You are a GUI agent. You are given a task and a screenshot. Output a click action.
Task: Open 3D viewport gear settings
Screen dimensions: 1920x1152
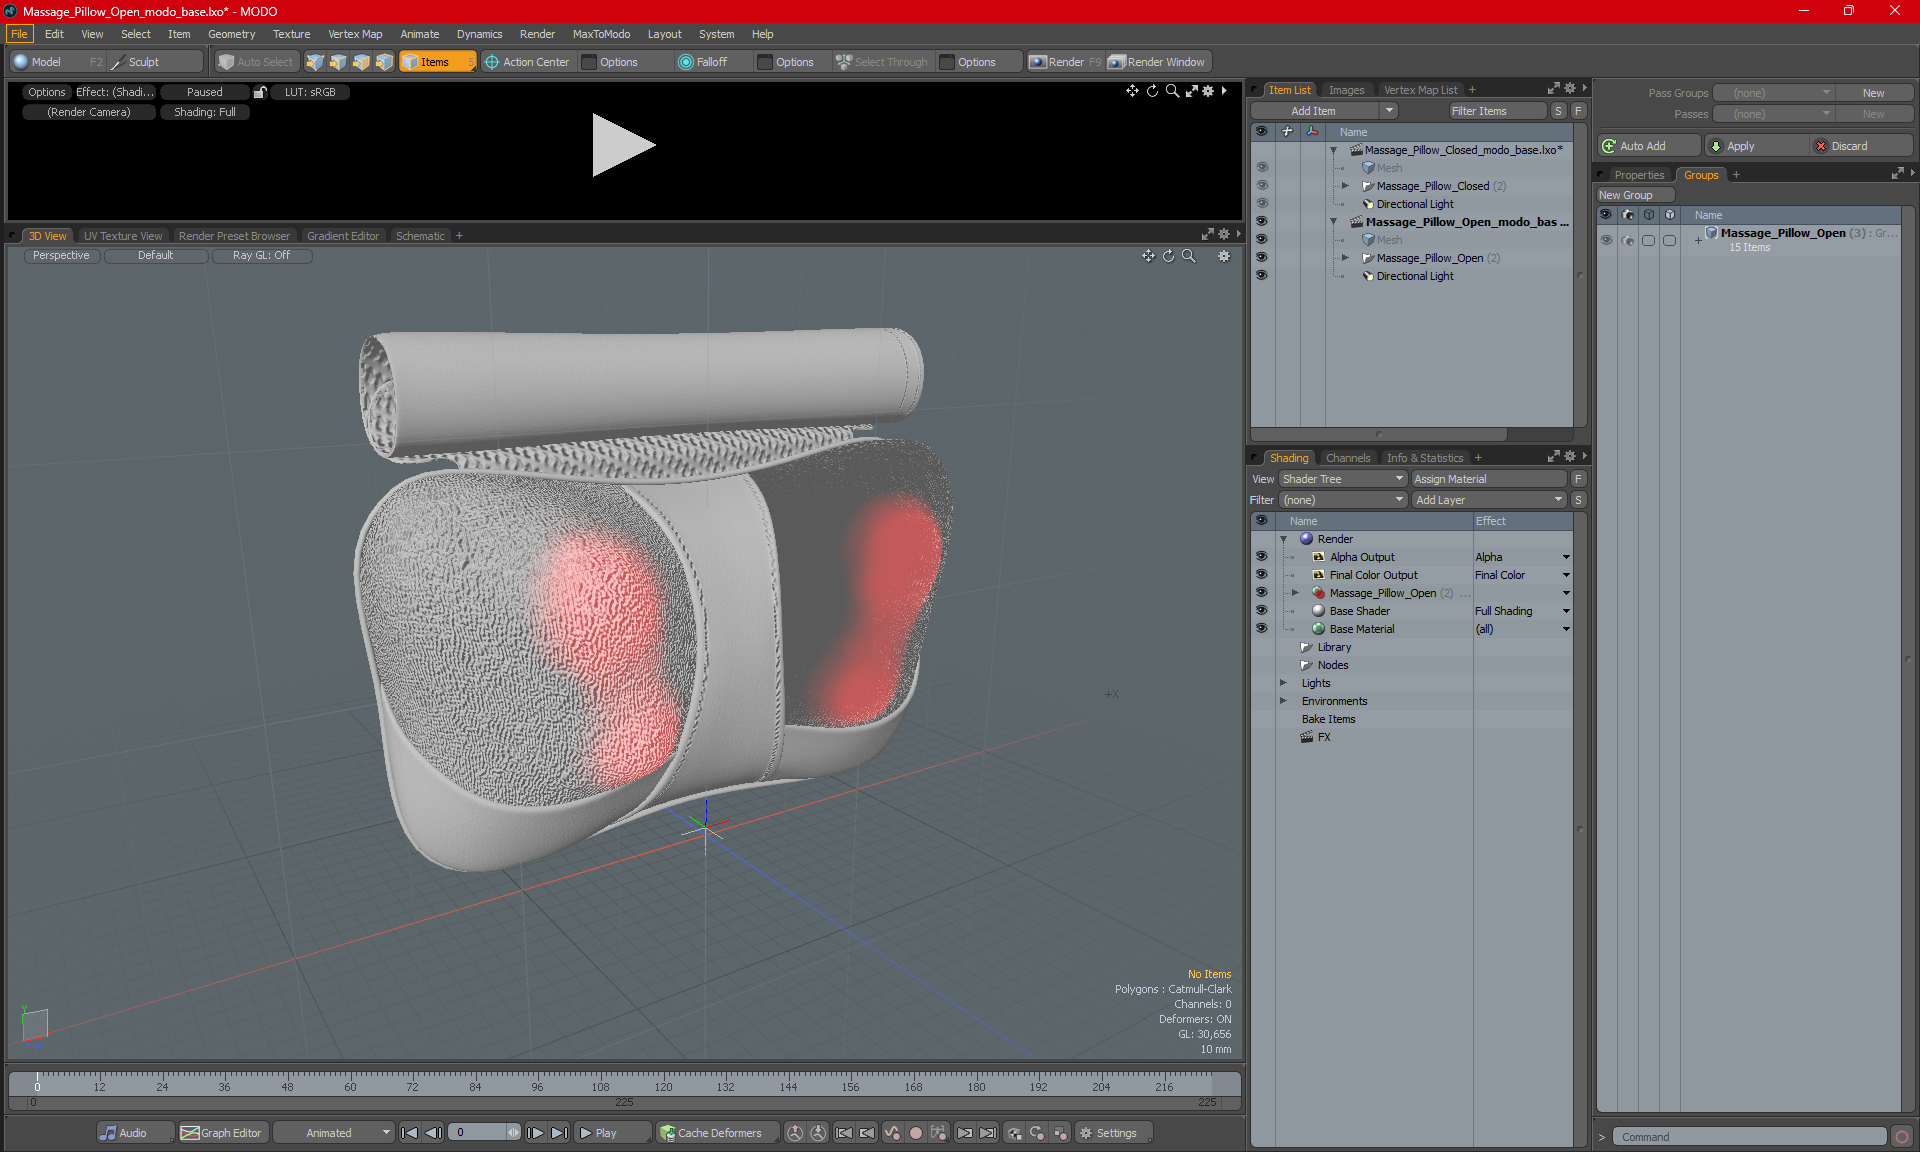(x=1224, y=256)
